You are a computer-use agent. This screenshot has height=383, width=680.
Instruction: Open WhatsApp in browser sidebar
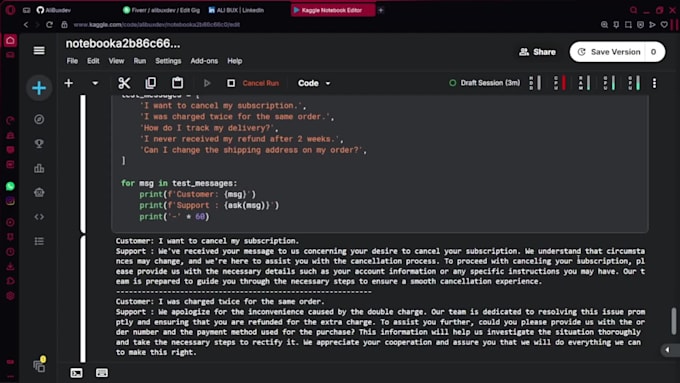click(x=10, y=186)
